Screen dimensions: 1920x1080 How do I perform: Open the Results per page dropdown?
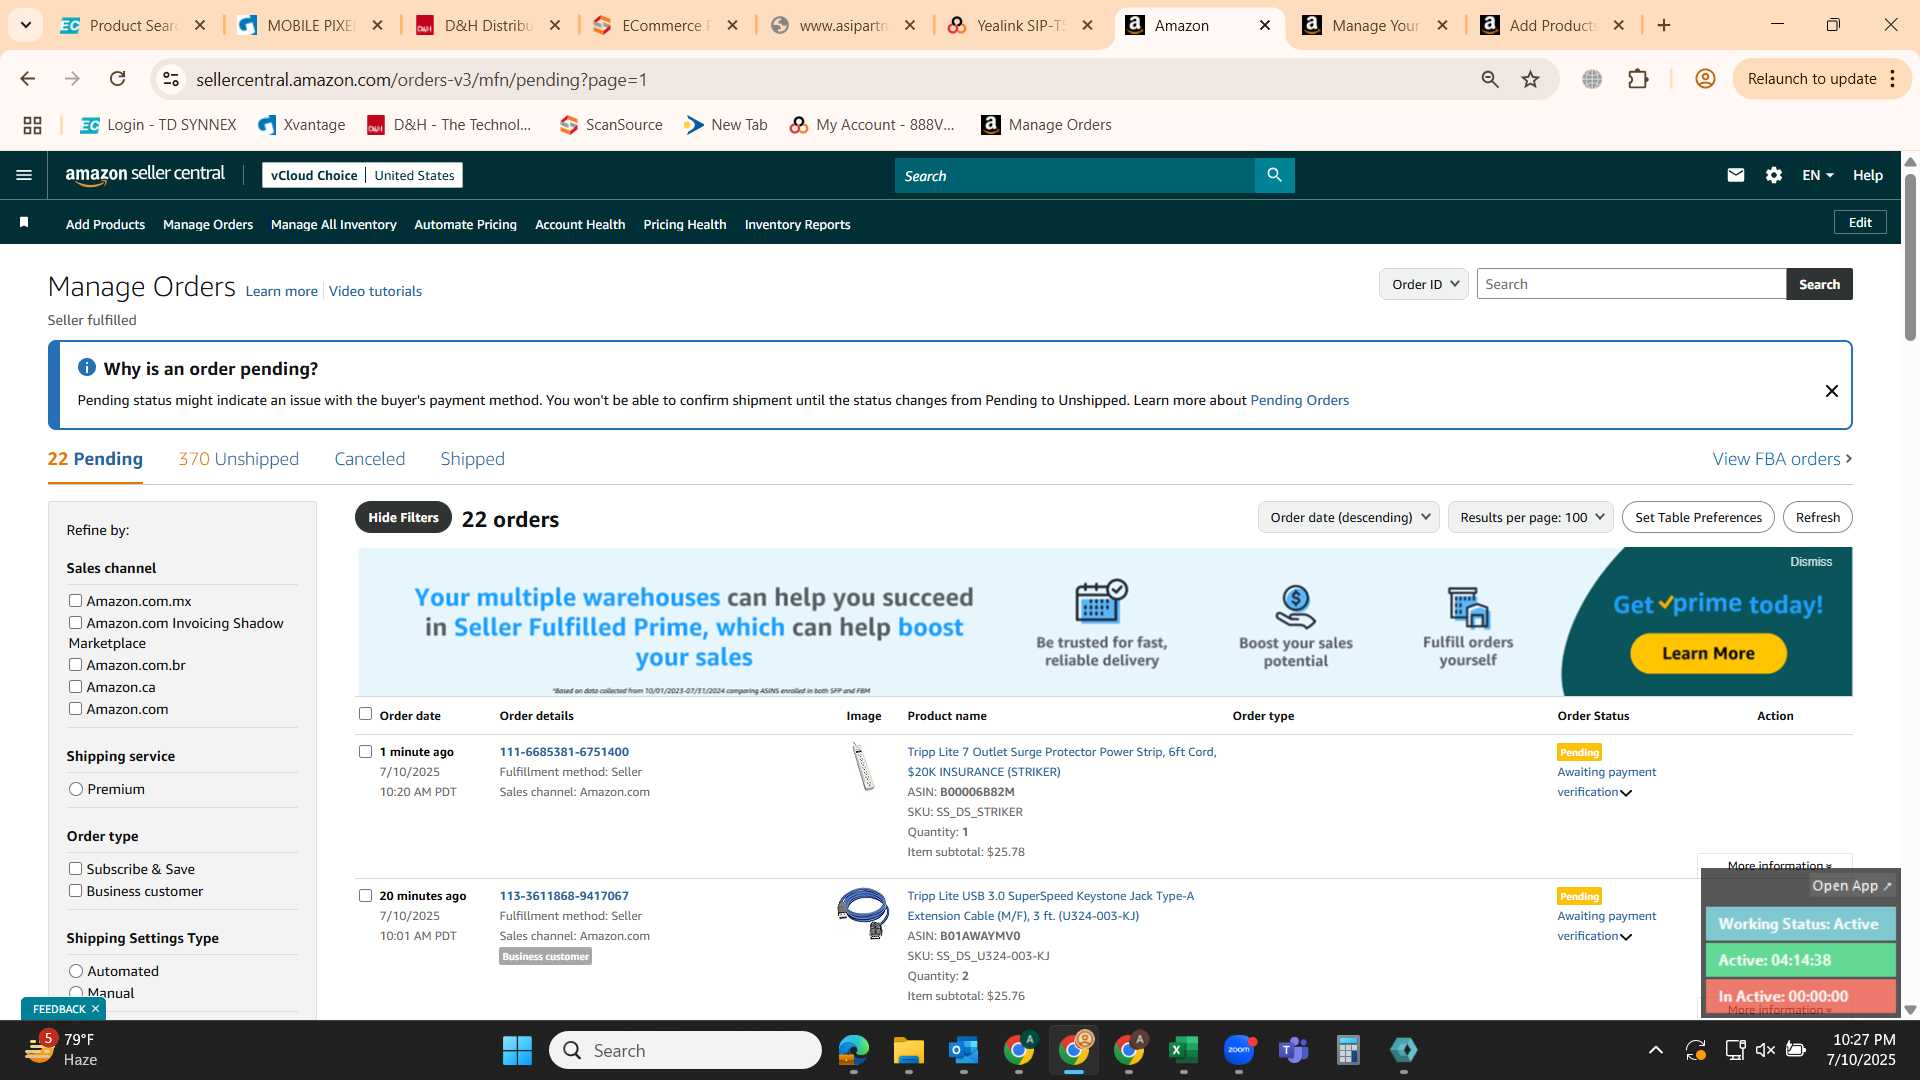(1530, 517)
